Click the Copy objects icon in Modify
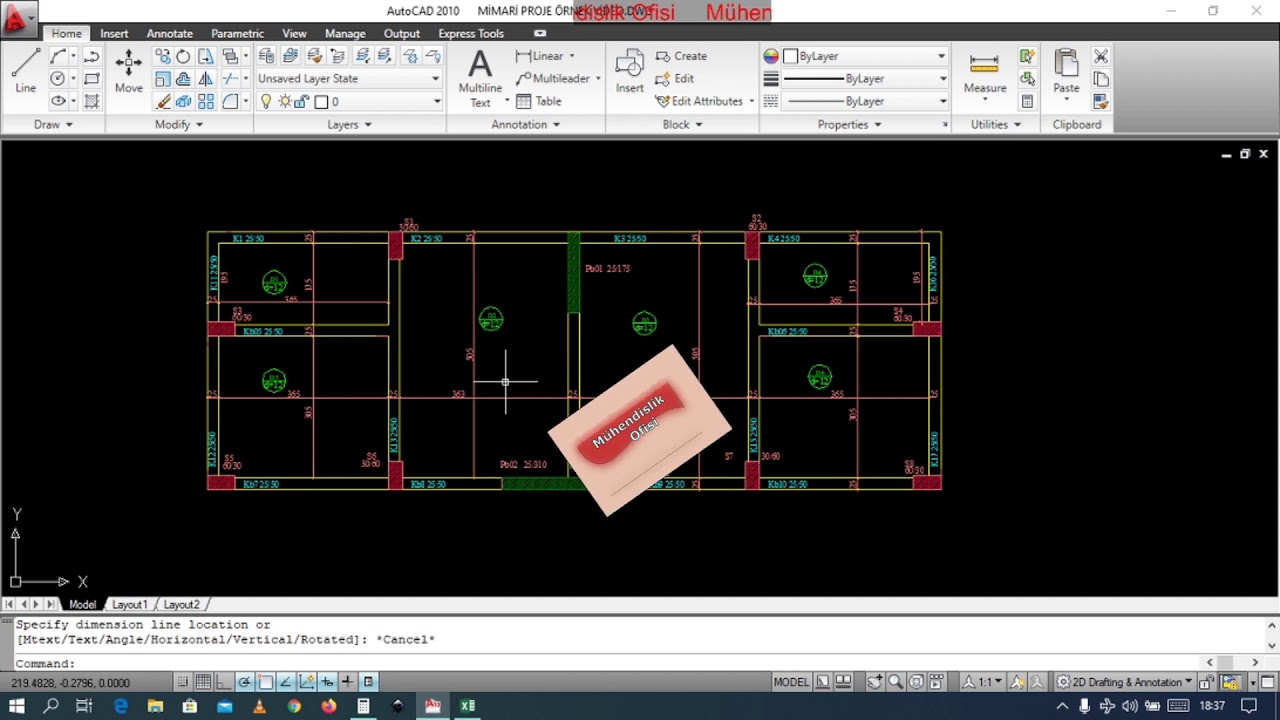Screen dimensions: 1280x720 pos(162,56)
